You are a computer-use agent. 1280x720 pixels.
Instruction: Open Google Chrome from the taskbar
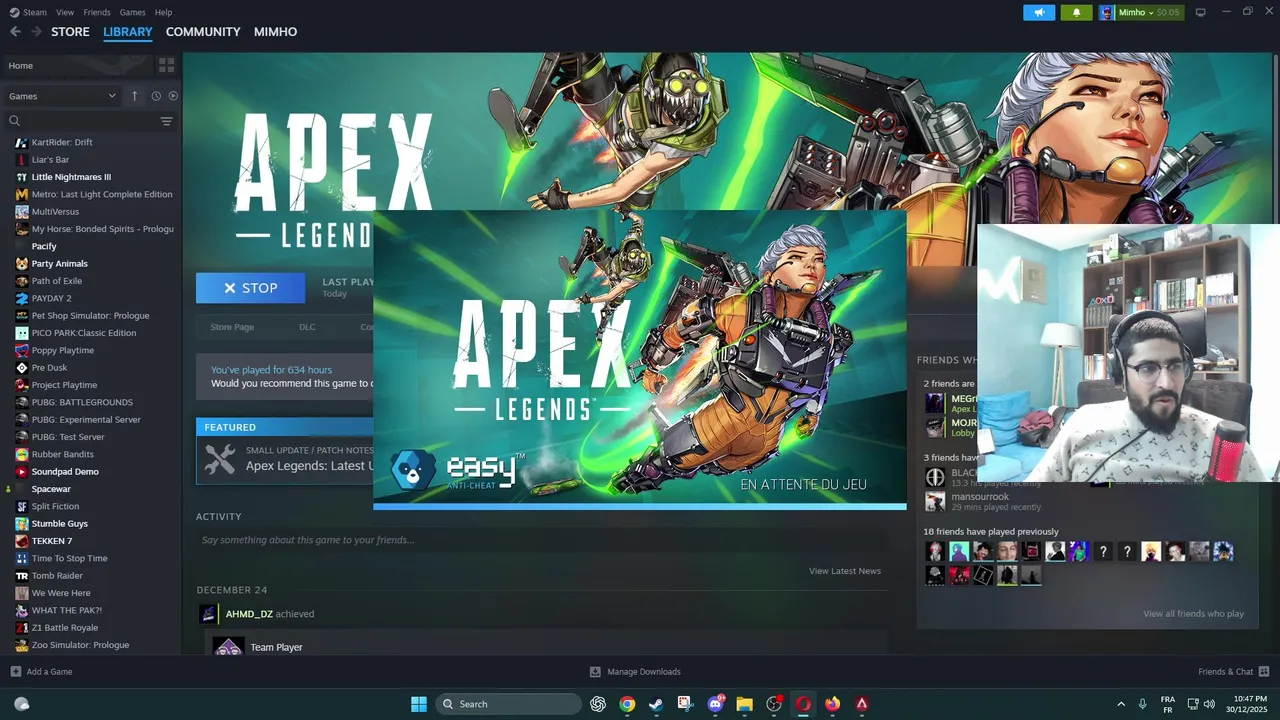pos(627,704)
